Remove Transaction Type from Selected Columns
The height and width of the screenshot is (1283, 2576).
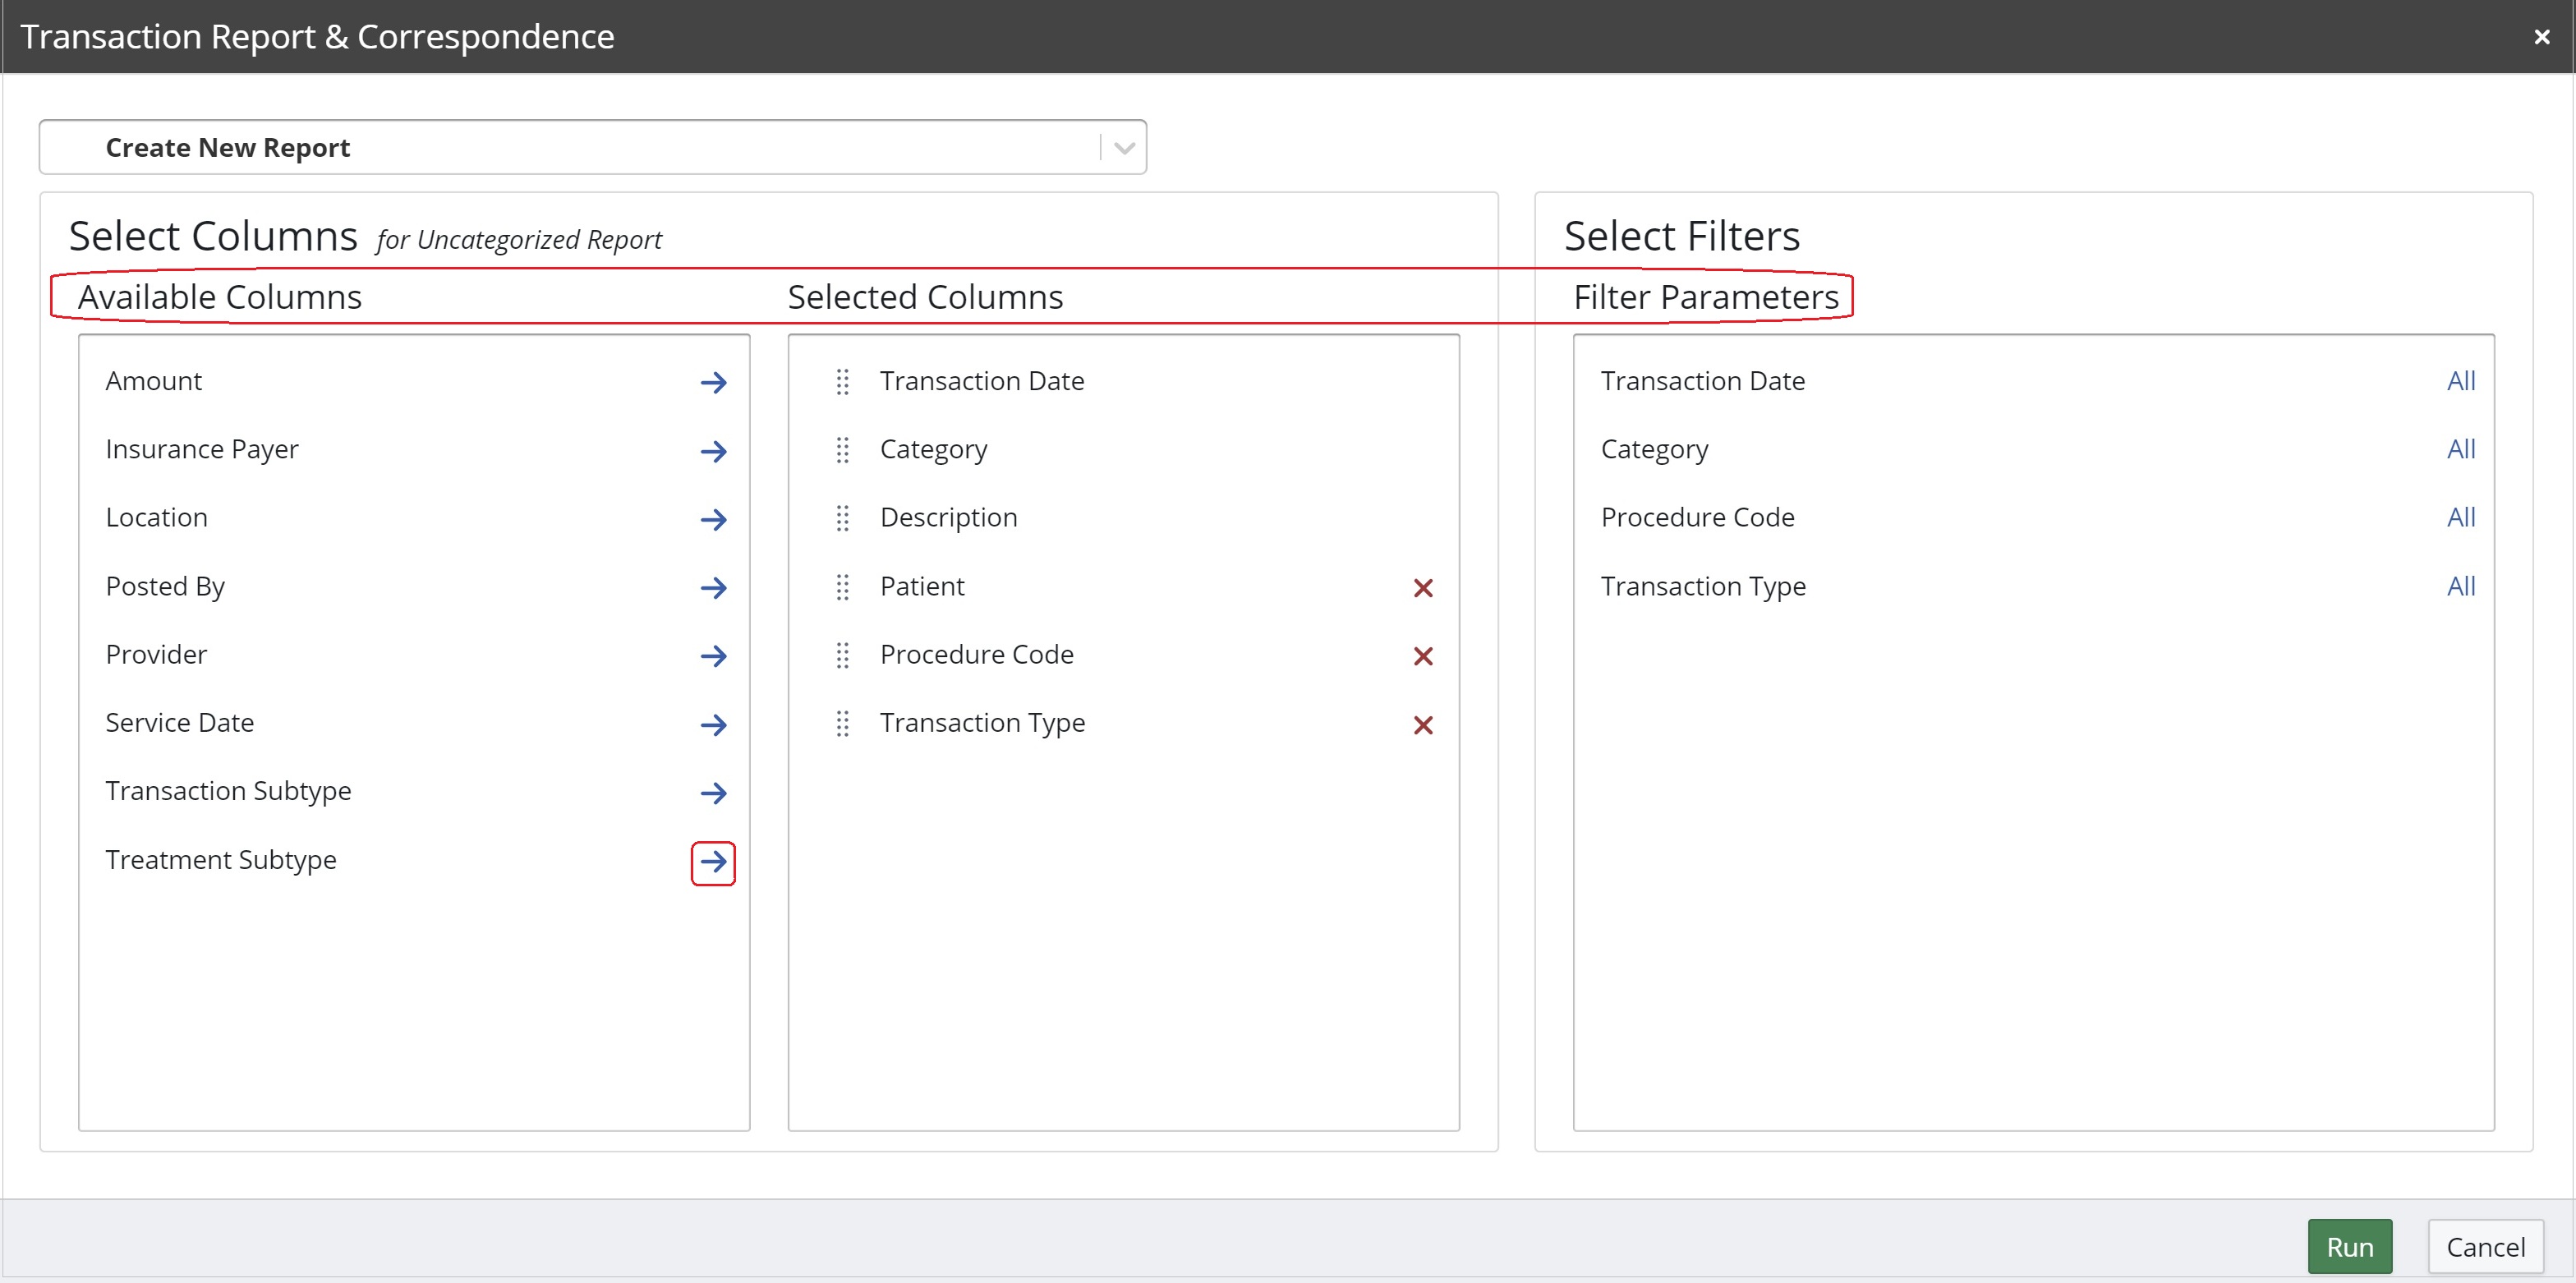click(x=1423, y=724)
